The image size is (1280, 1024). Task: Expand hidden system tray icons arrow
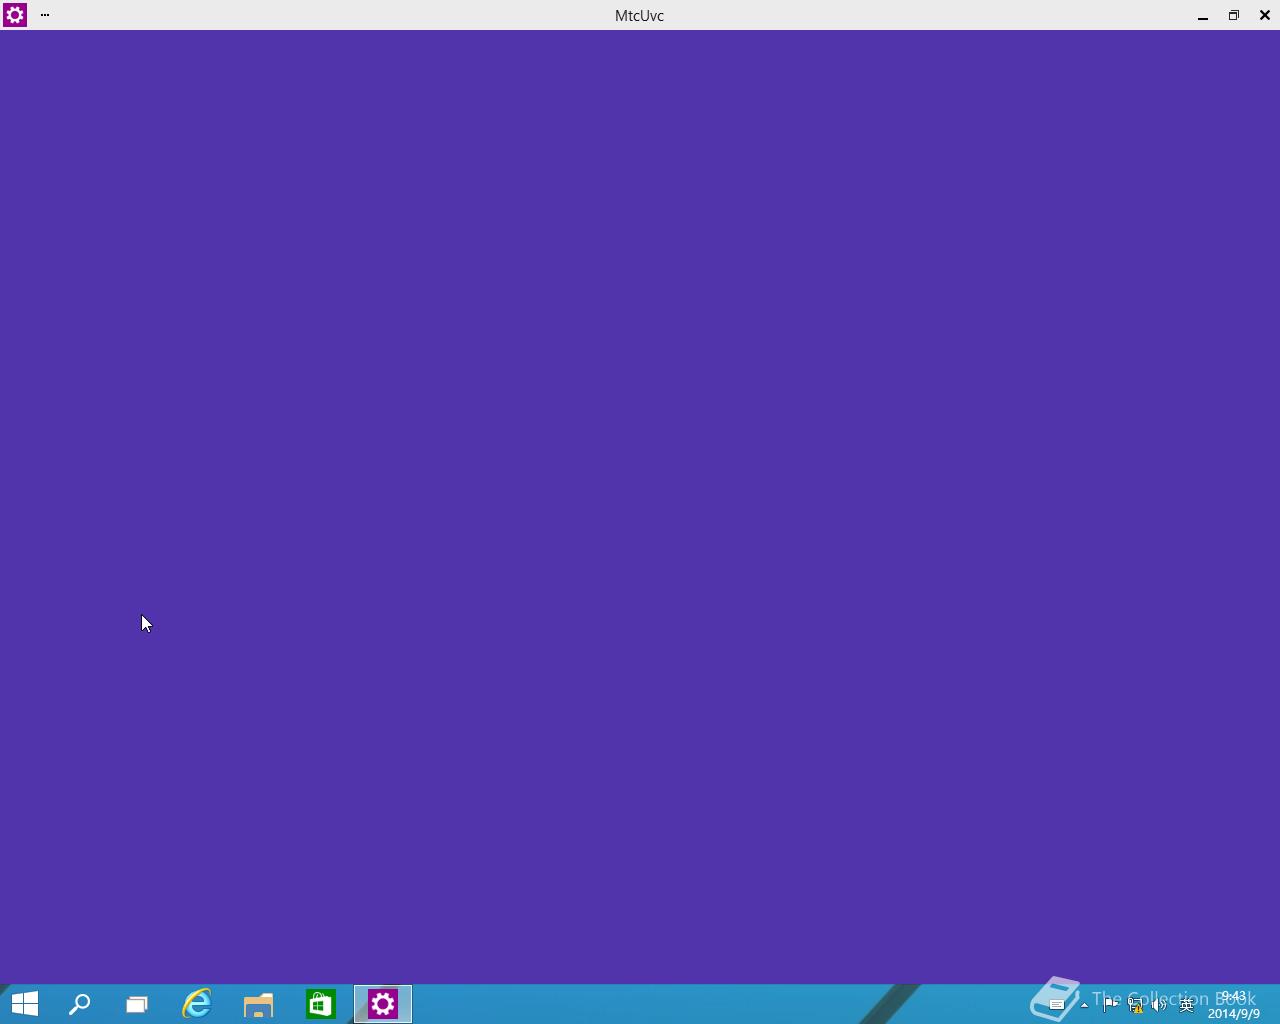click(x=1084, y=1005)
